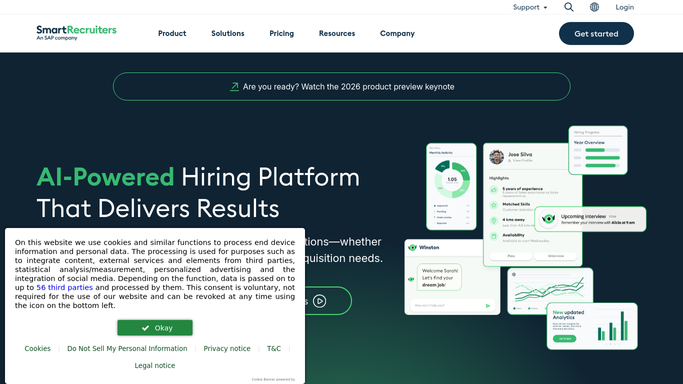Open the Product menu
Screen dimensions: 683x384
(x=172, y=34)
